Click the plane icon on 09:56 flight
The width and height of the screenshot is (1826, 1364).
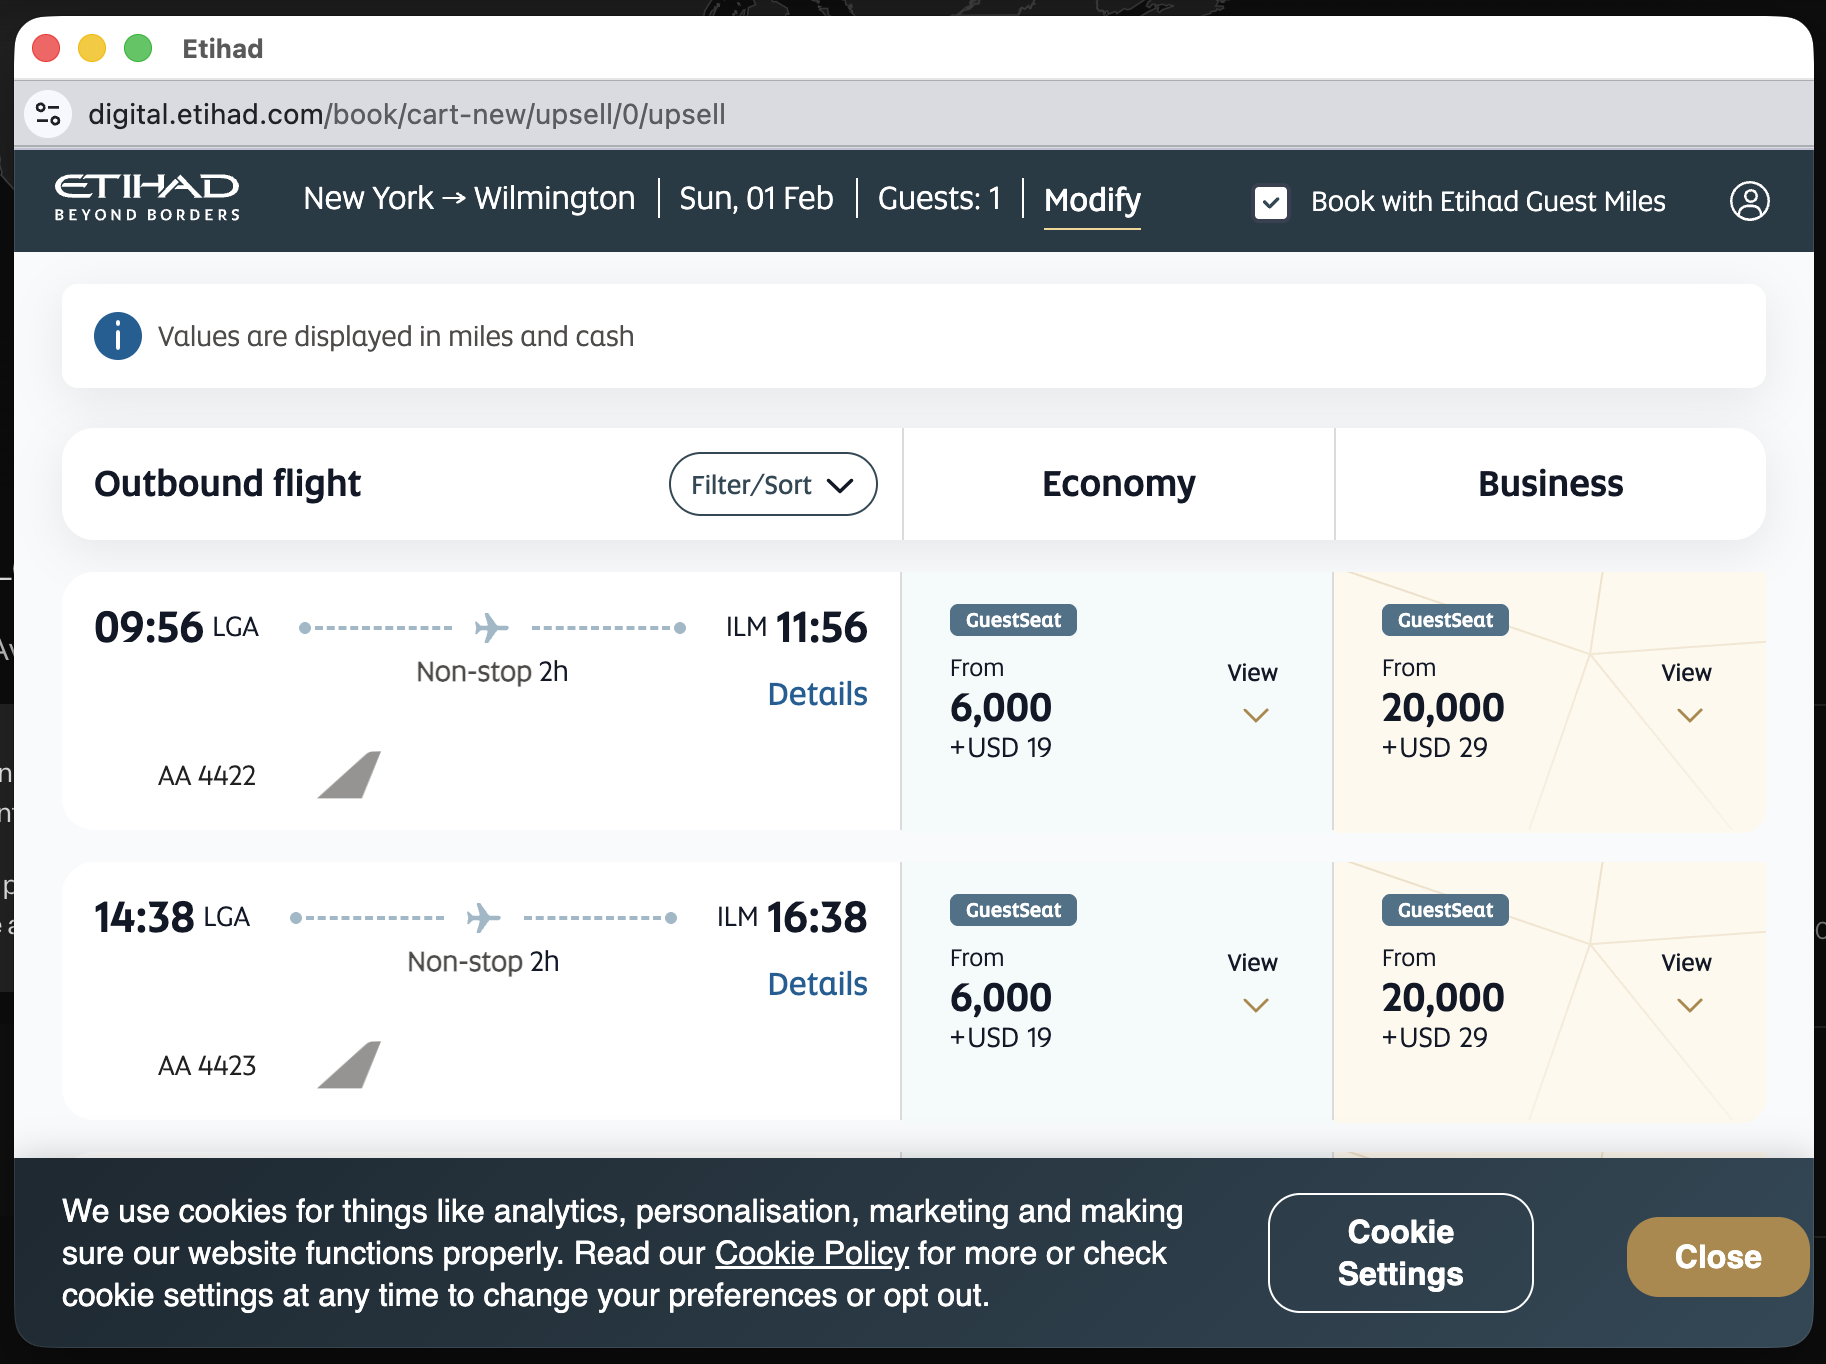coord(491,628)
